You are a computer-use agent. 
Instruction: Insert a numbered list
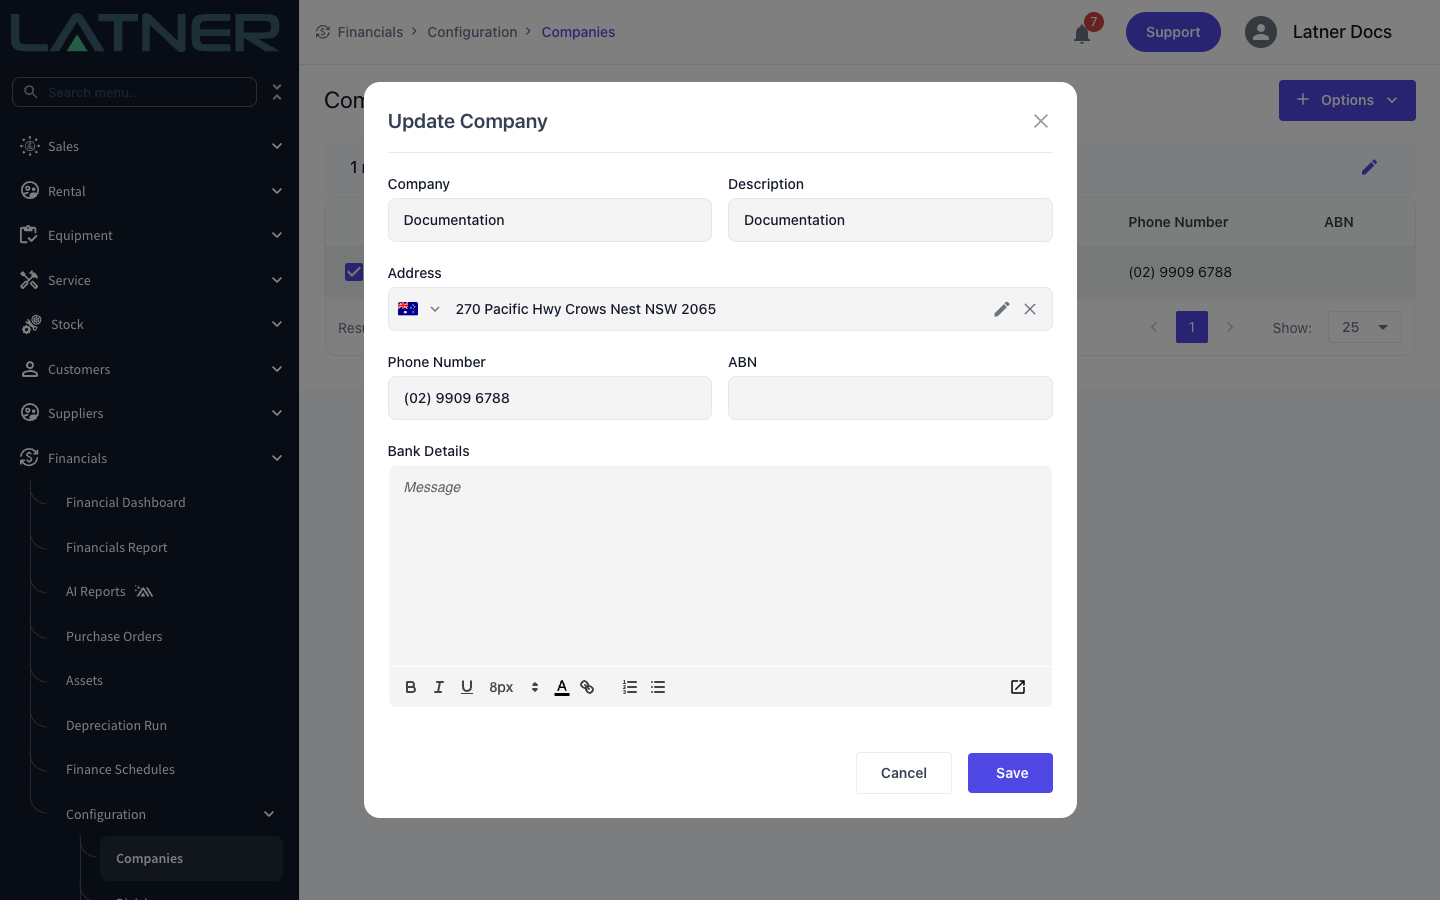point(630,687)
